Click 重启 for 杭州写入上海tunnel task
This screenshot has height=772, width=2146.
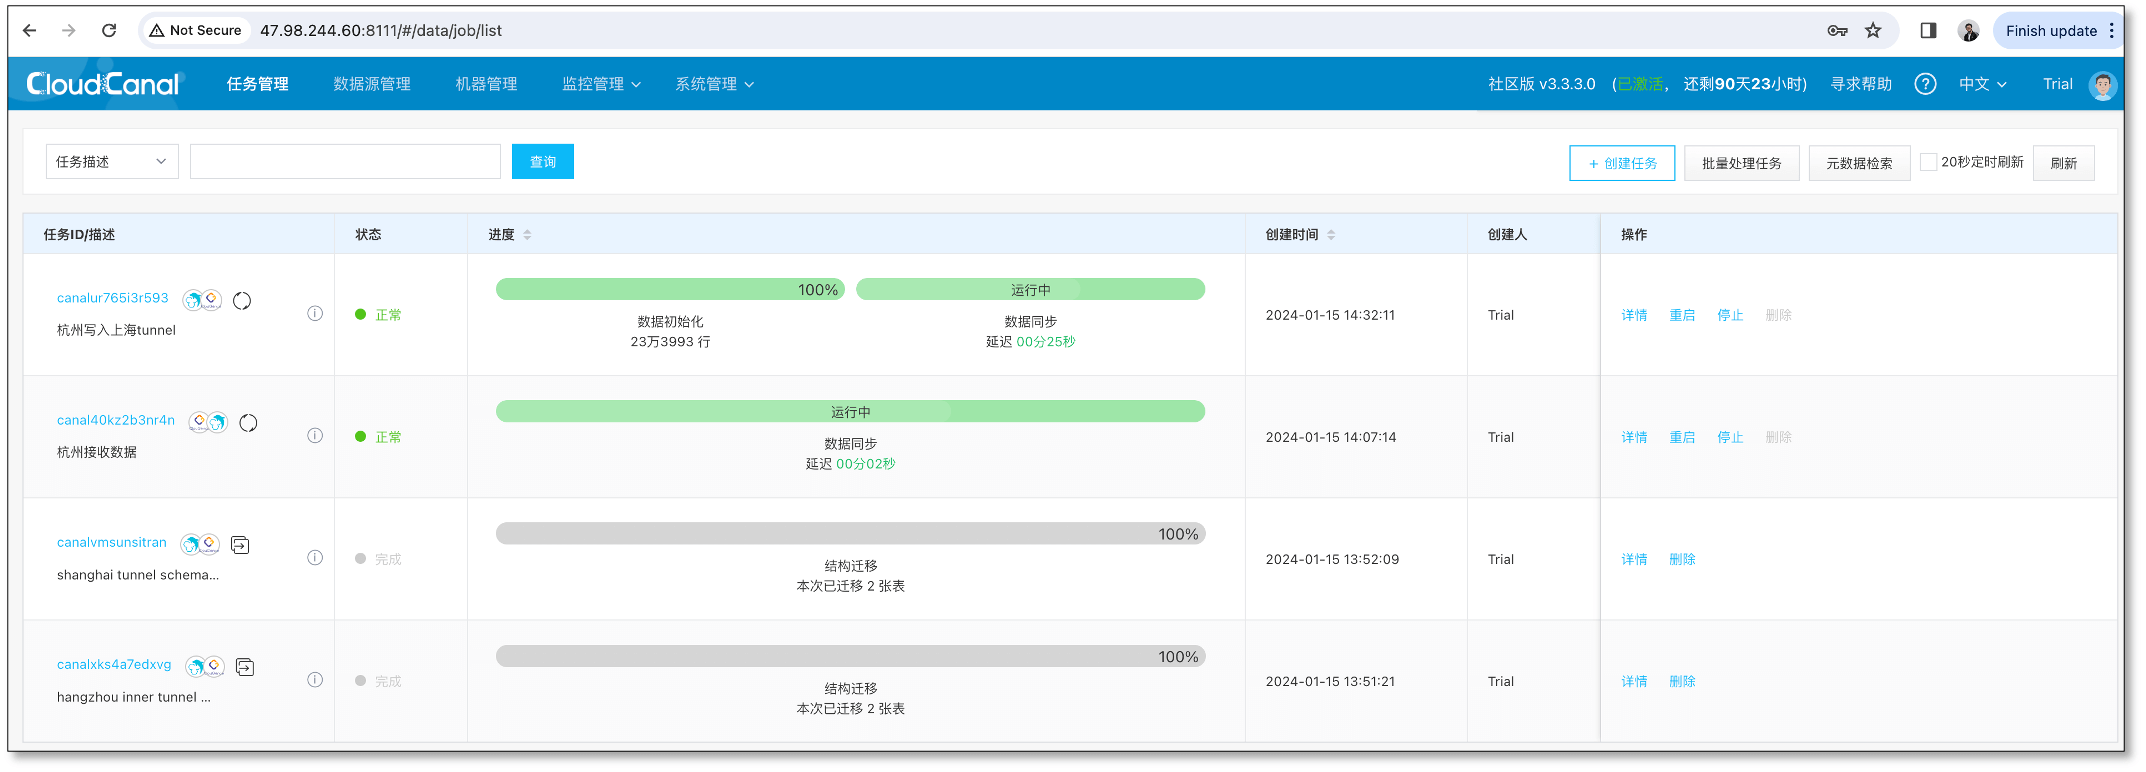pos(1682,315)
